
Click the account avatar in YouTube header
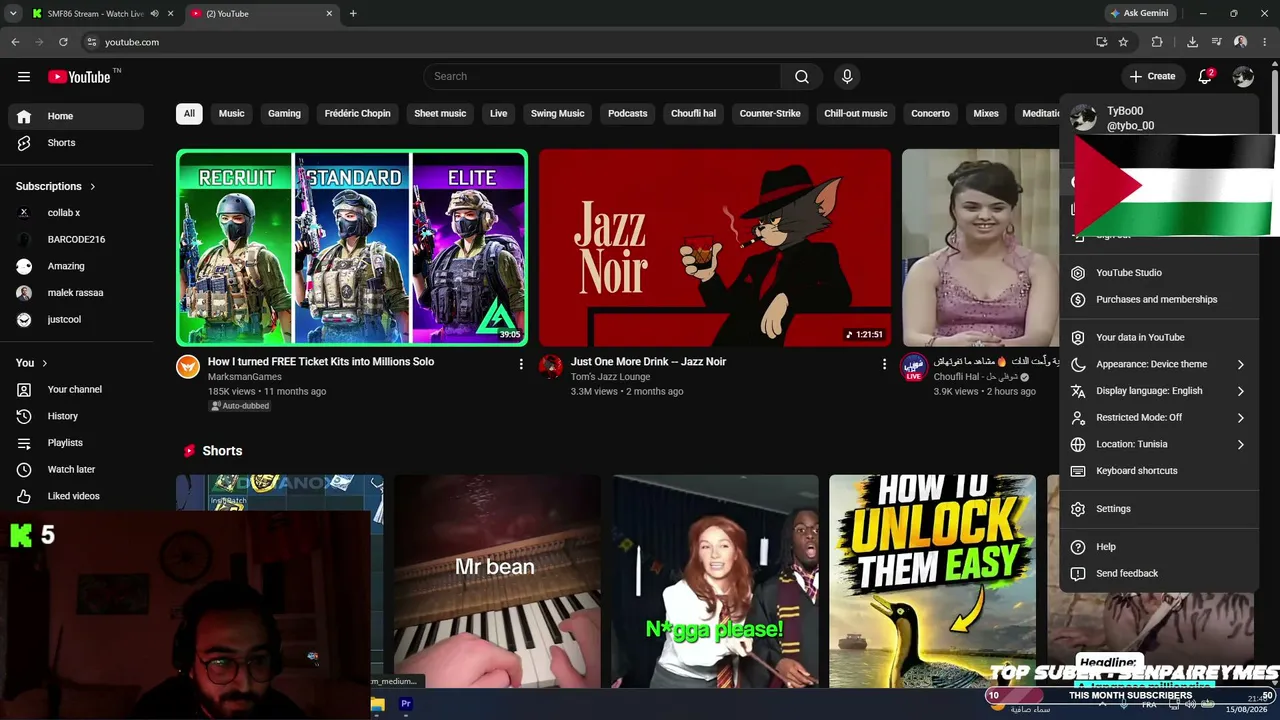[1243, 77]
